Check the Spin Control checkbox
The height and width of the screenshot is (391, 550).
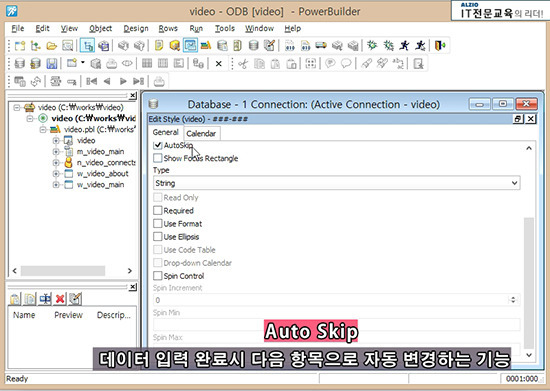(157, 276)
